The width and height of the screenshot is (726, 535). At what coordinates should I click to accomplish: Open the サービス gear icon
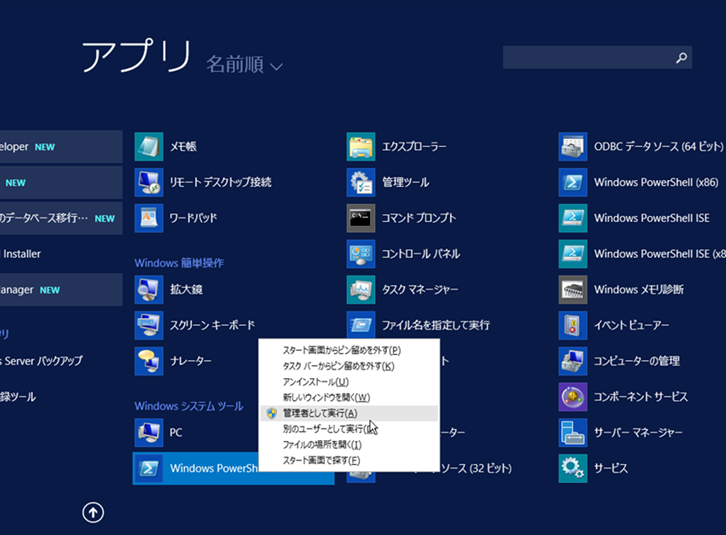(x=573, y=468)
